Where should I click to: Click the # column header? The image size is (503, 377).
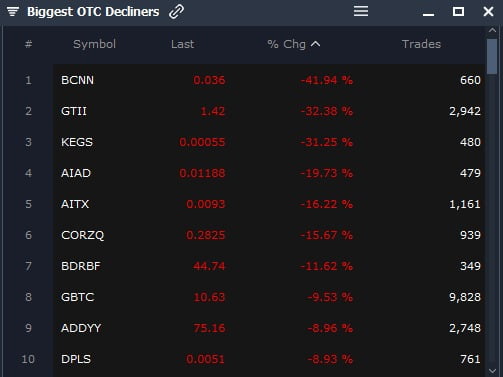[28, 44]
